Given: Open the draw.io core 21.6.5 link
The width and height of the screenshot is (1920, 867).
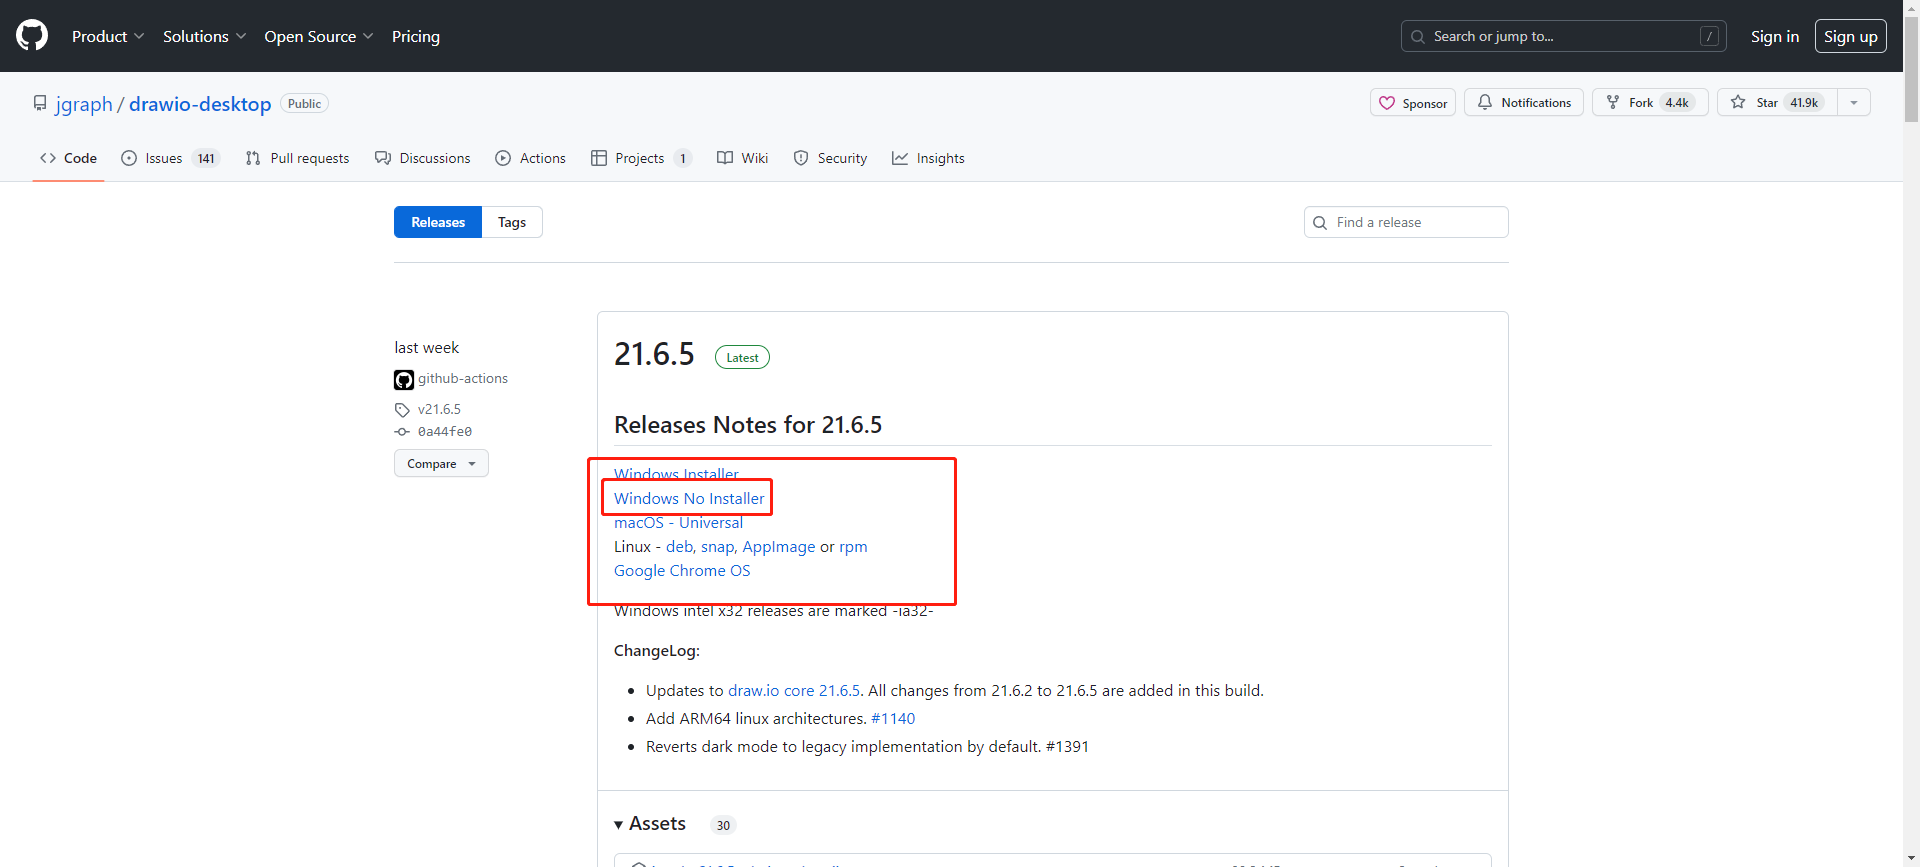Looking at the screenshot, I should [x=794, y=690].
